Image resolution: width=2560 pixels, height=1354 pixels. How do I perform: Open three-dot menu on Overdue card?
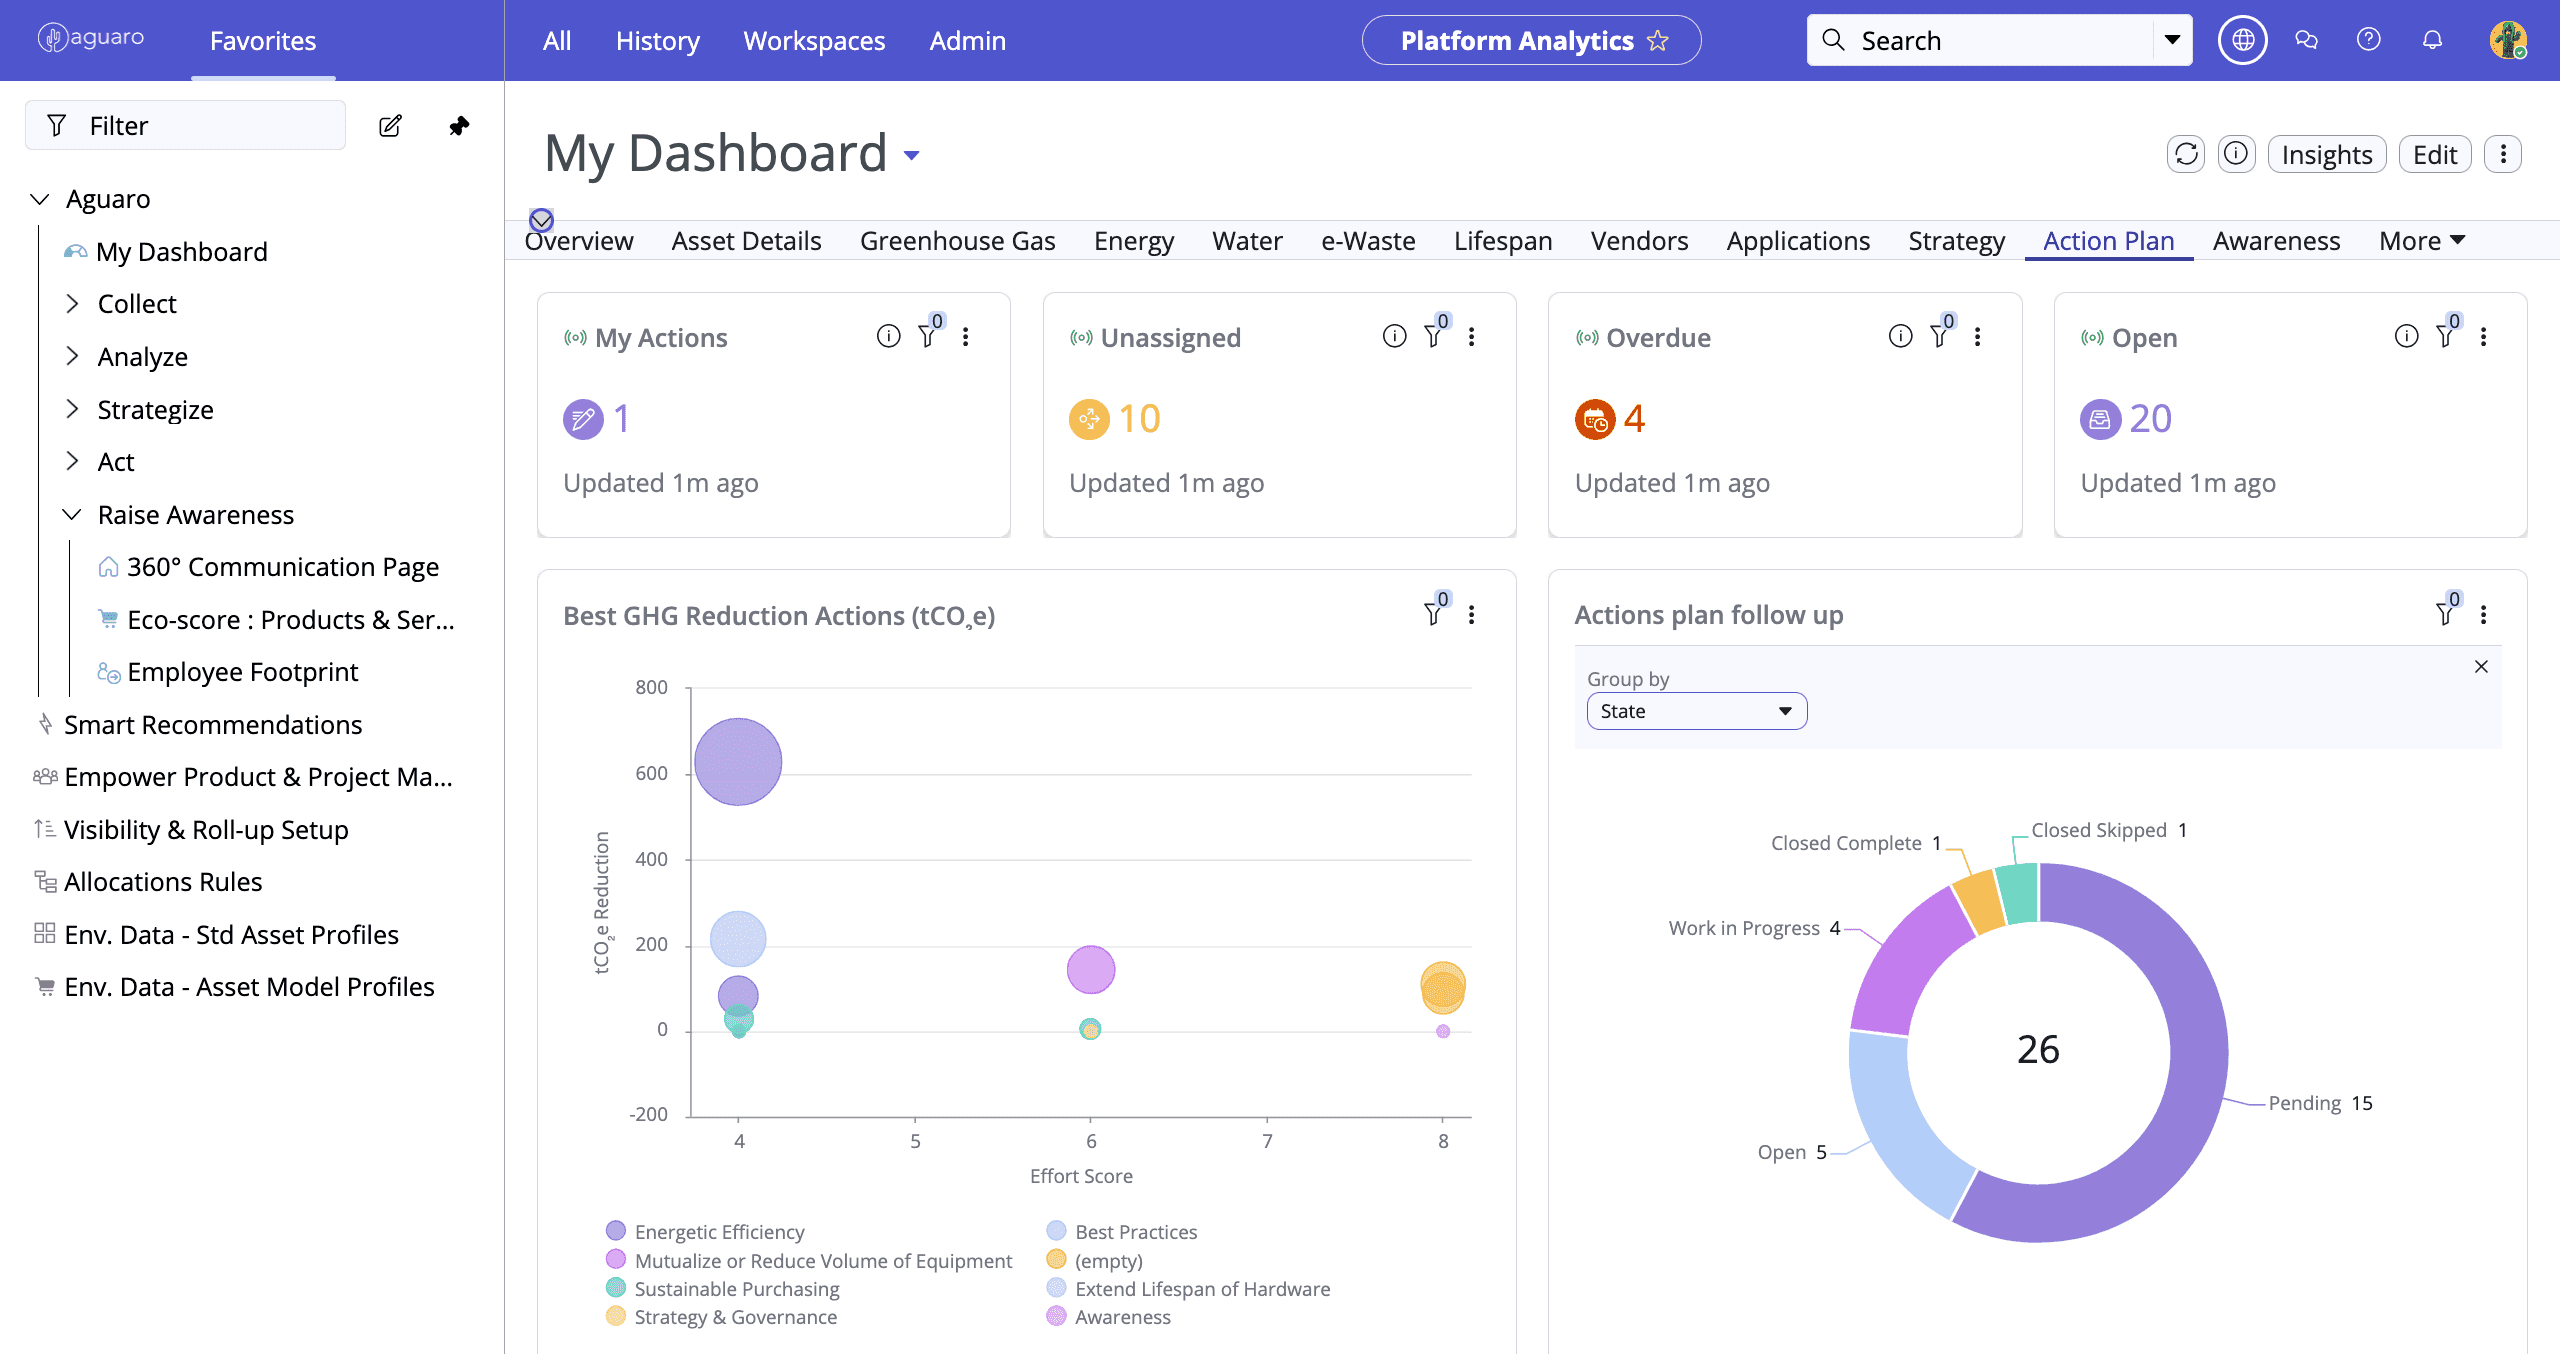[x=1977, y=337]
